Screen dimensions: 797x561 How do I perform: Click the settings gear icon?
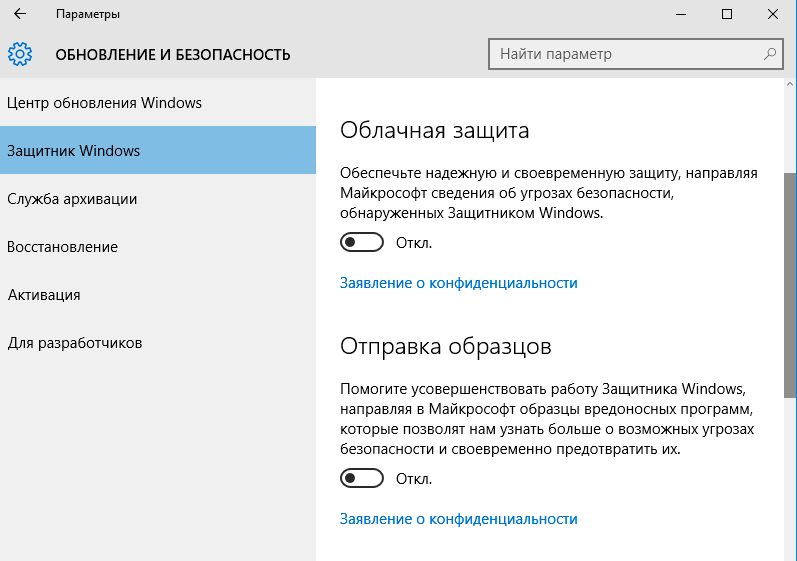point(20,54)
